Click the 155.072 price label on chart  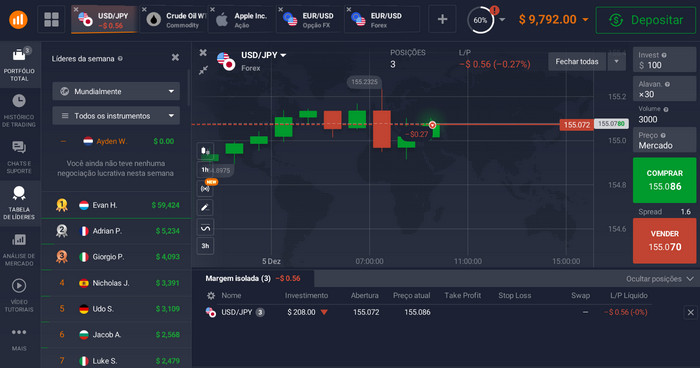[x=576, y=125]
